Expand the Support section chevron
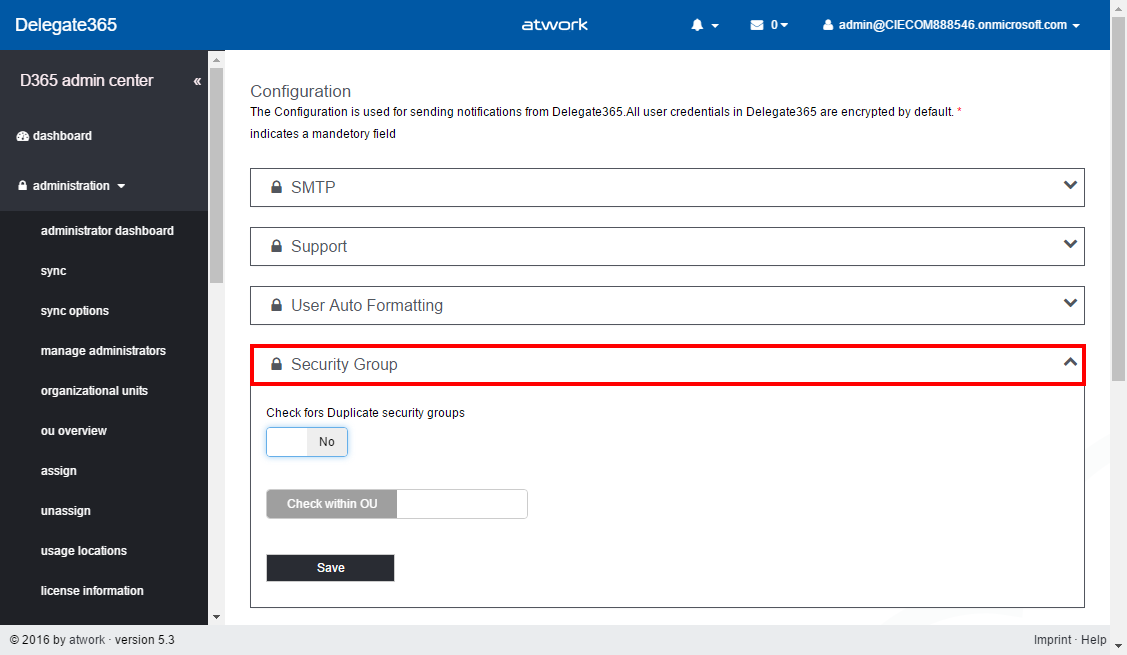This screenshot has width=1127, height=655. 1070,244
